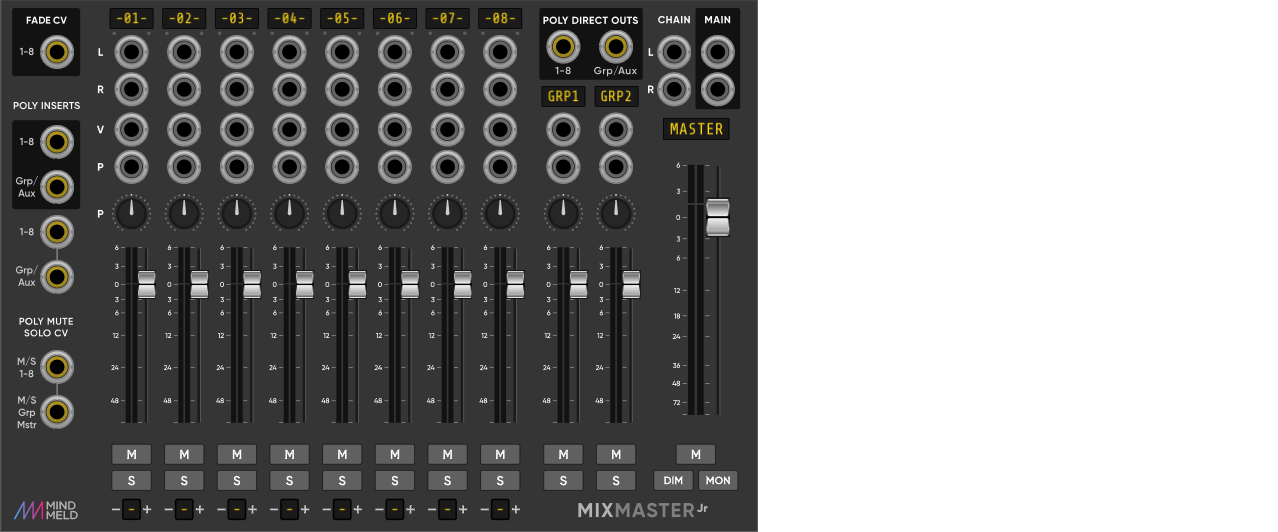Click track 06 volume fader handle
This screenshot has width=1278, height=532.
pyautogui.click(x=409, y=284)
